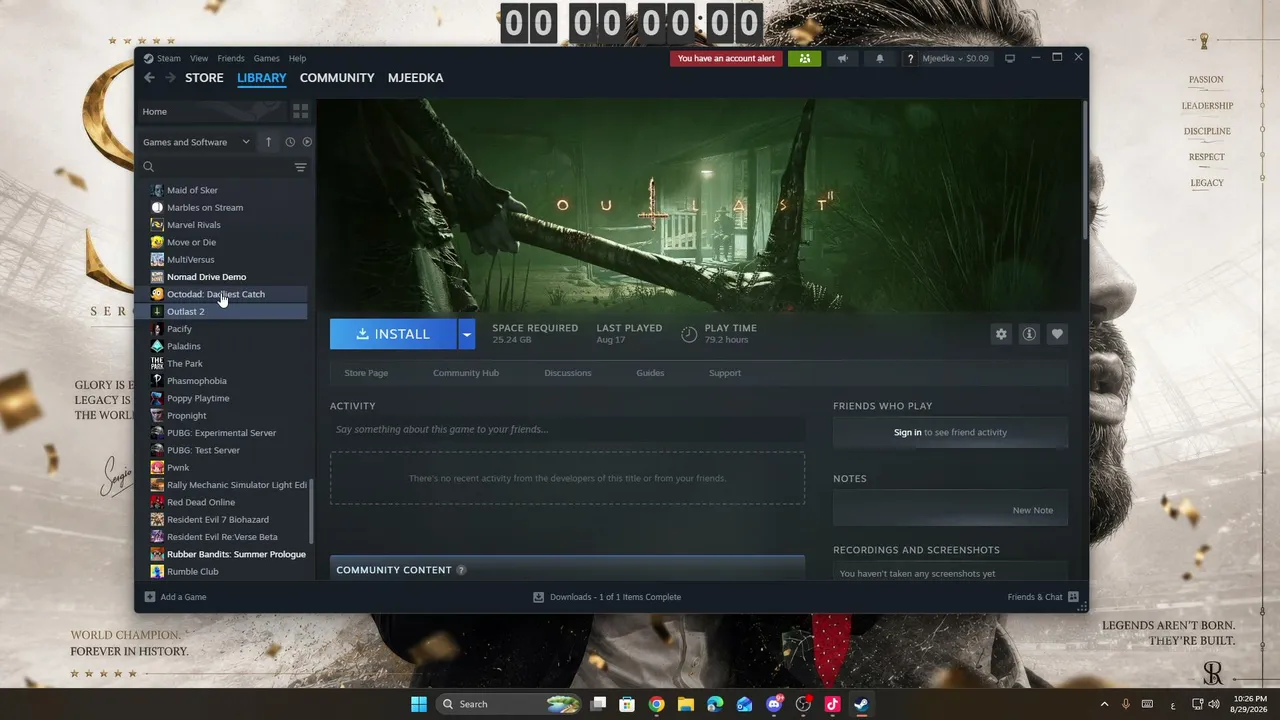
Task: Go back with the Steam back arrow
Action: click(149, 78)
